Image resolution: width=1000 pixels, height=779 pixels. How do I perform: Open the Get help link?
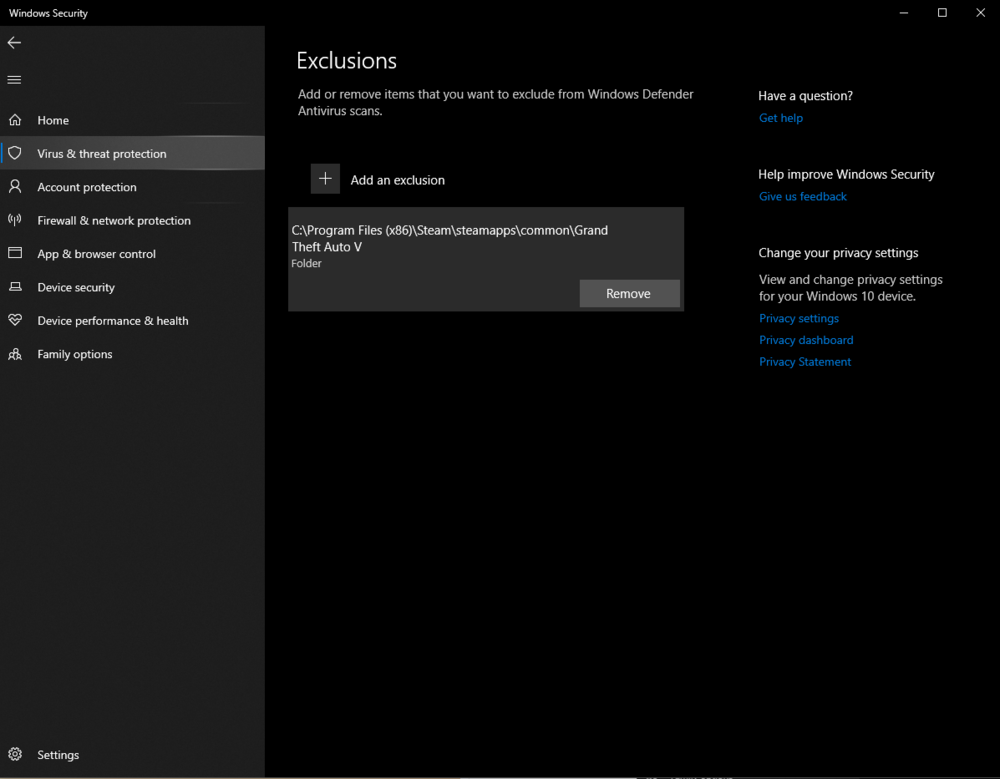pyautogui.click(x=780, y=118)
